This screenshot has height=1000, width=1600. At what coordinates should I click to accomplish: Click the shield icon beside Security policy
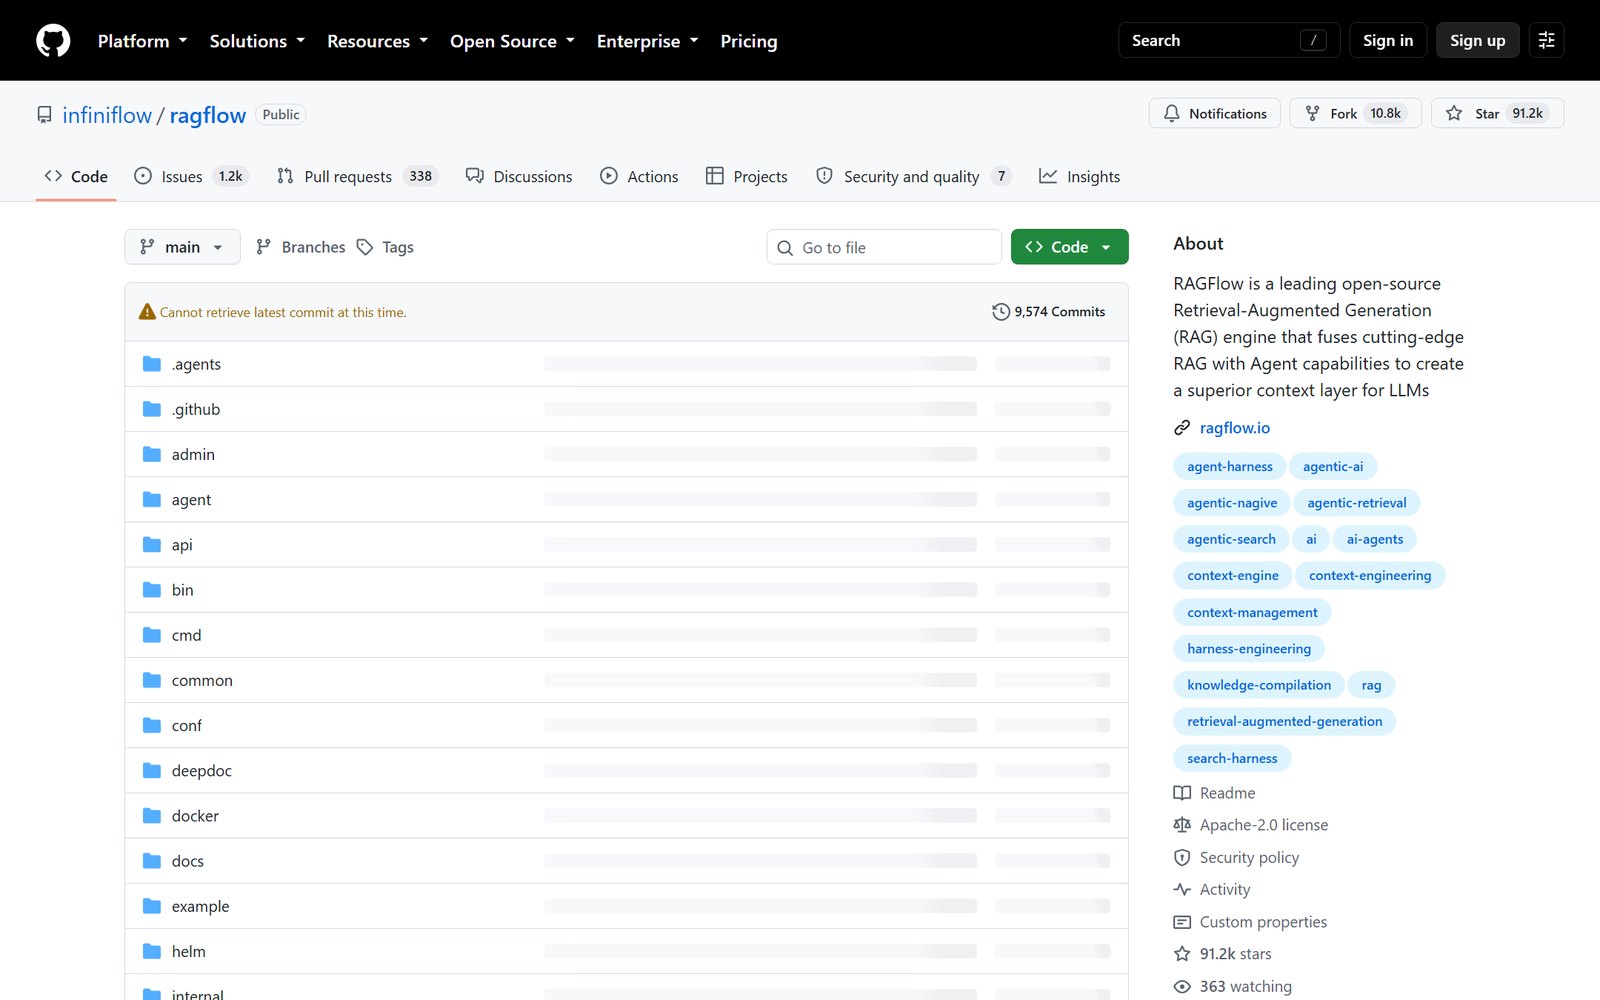pos(1182,858)
